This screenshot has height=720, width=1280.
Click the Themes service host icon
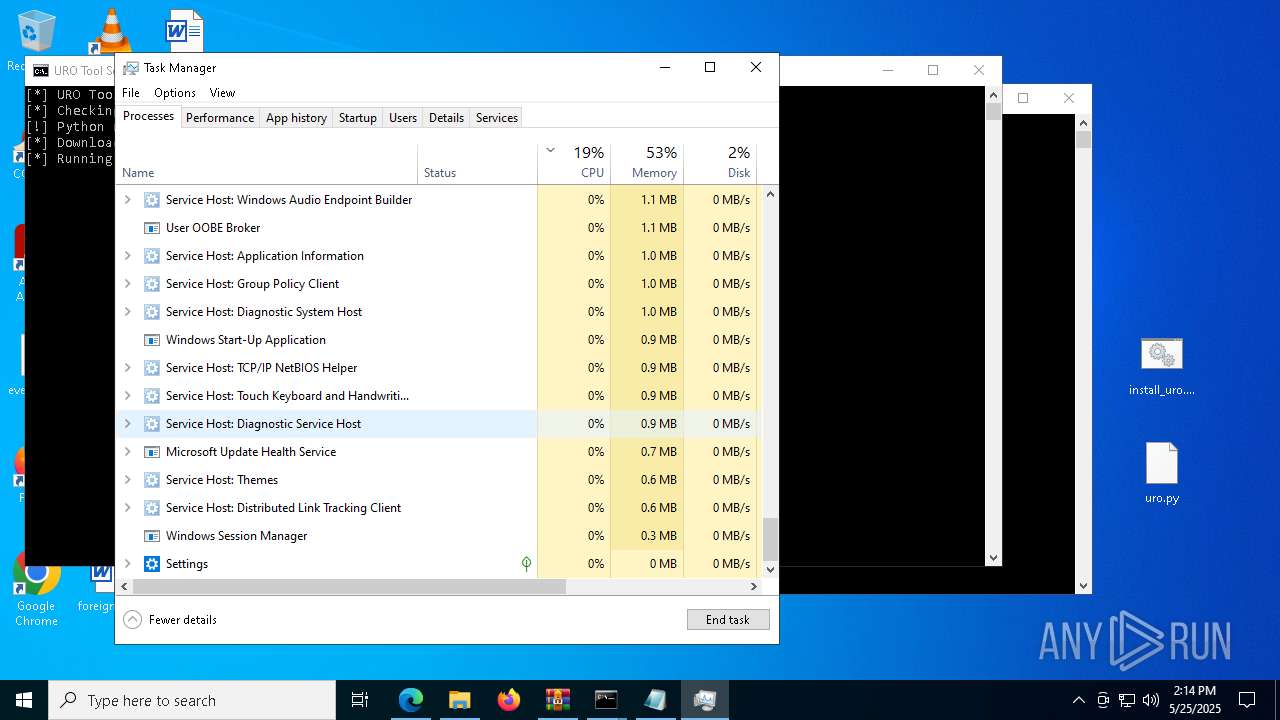point(152,480)
